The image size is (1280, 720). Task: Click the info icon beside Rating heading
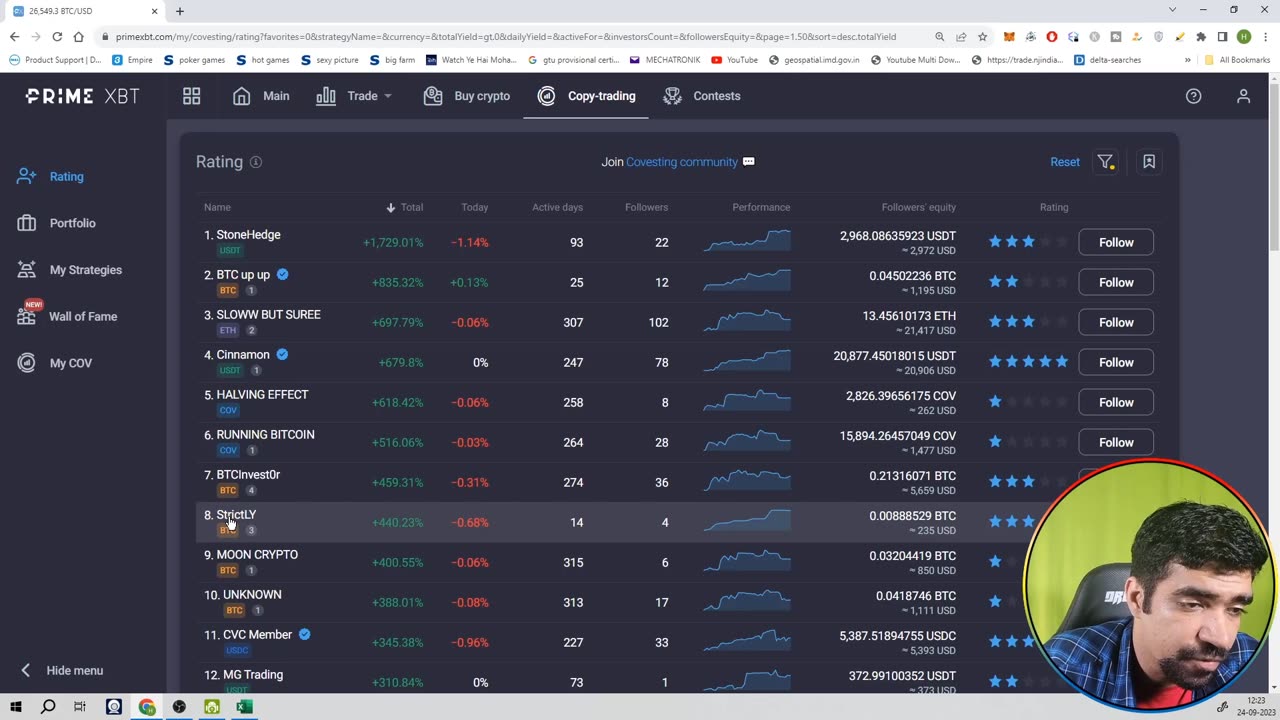(x=256, y=162)
